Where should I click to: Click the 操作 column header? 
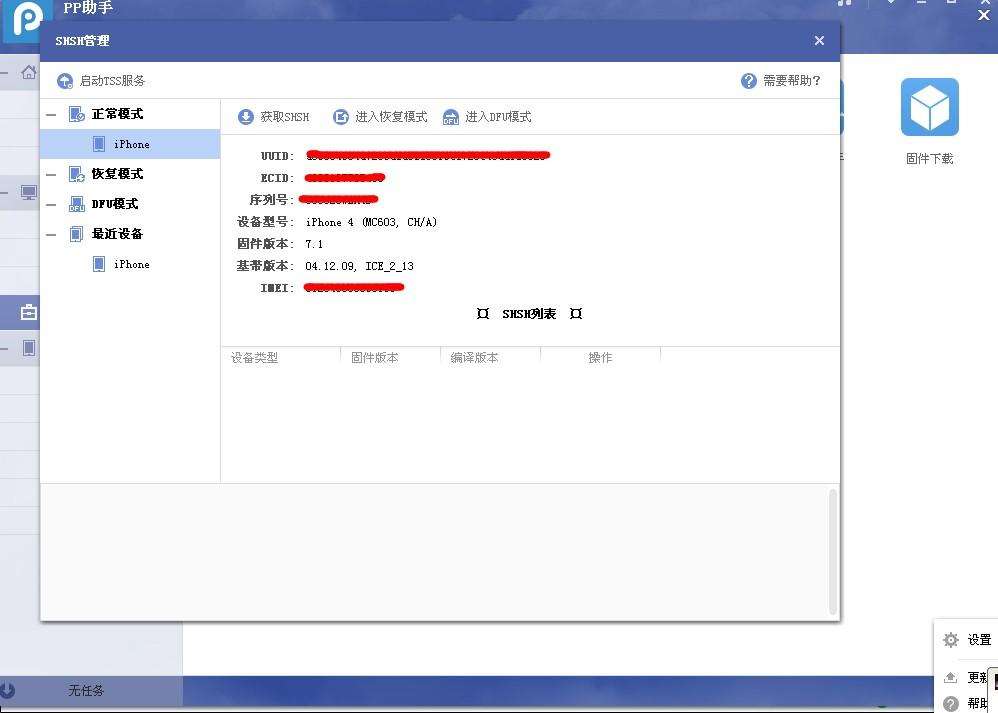(600, 358)
